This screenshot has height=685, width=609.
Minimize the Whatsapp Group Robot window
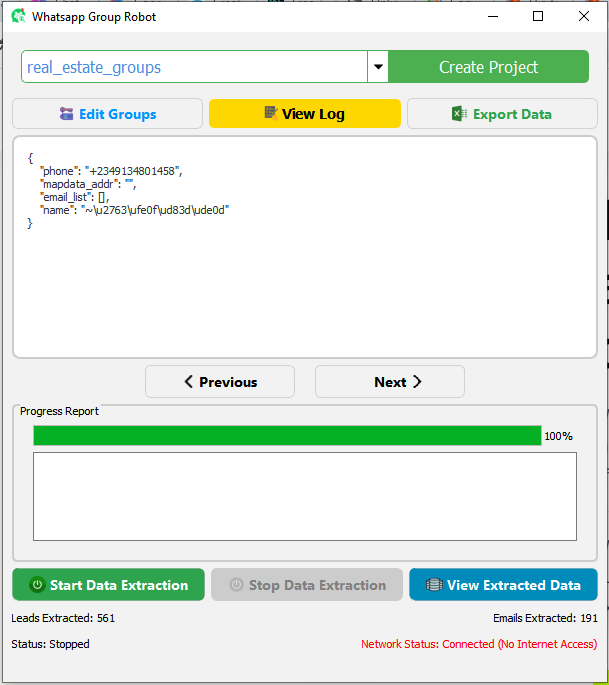point(493,16)
